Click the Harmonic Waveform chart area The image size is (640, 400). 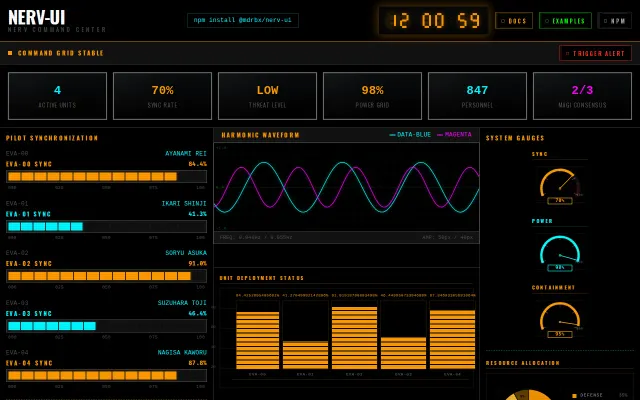(347, 187)
